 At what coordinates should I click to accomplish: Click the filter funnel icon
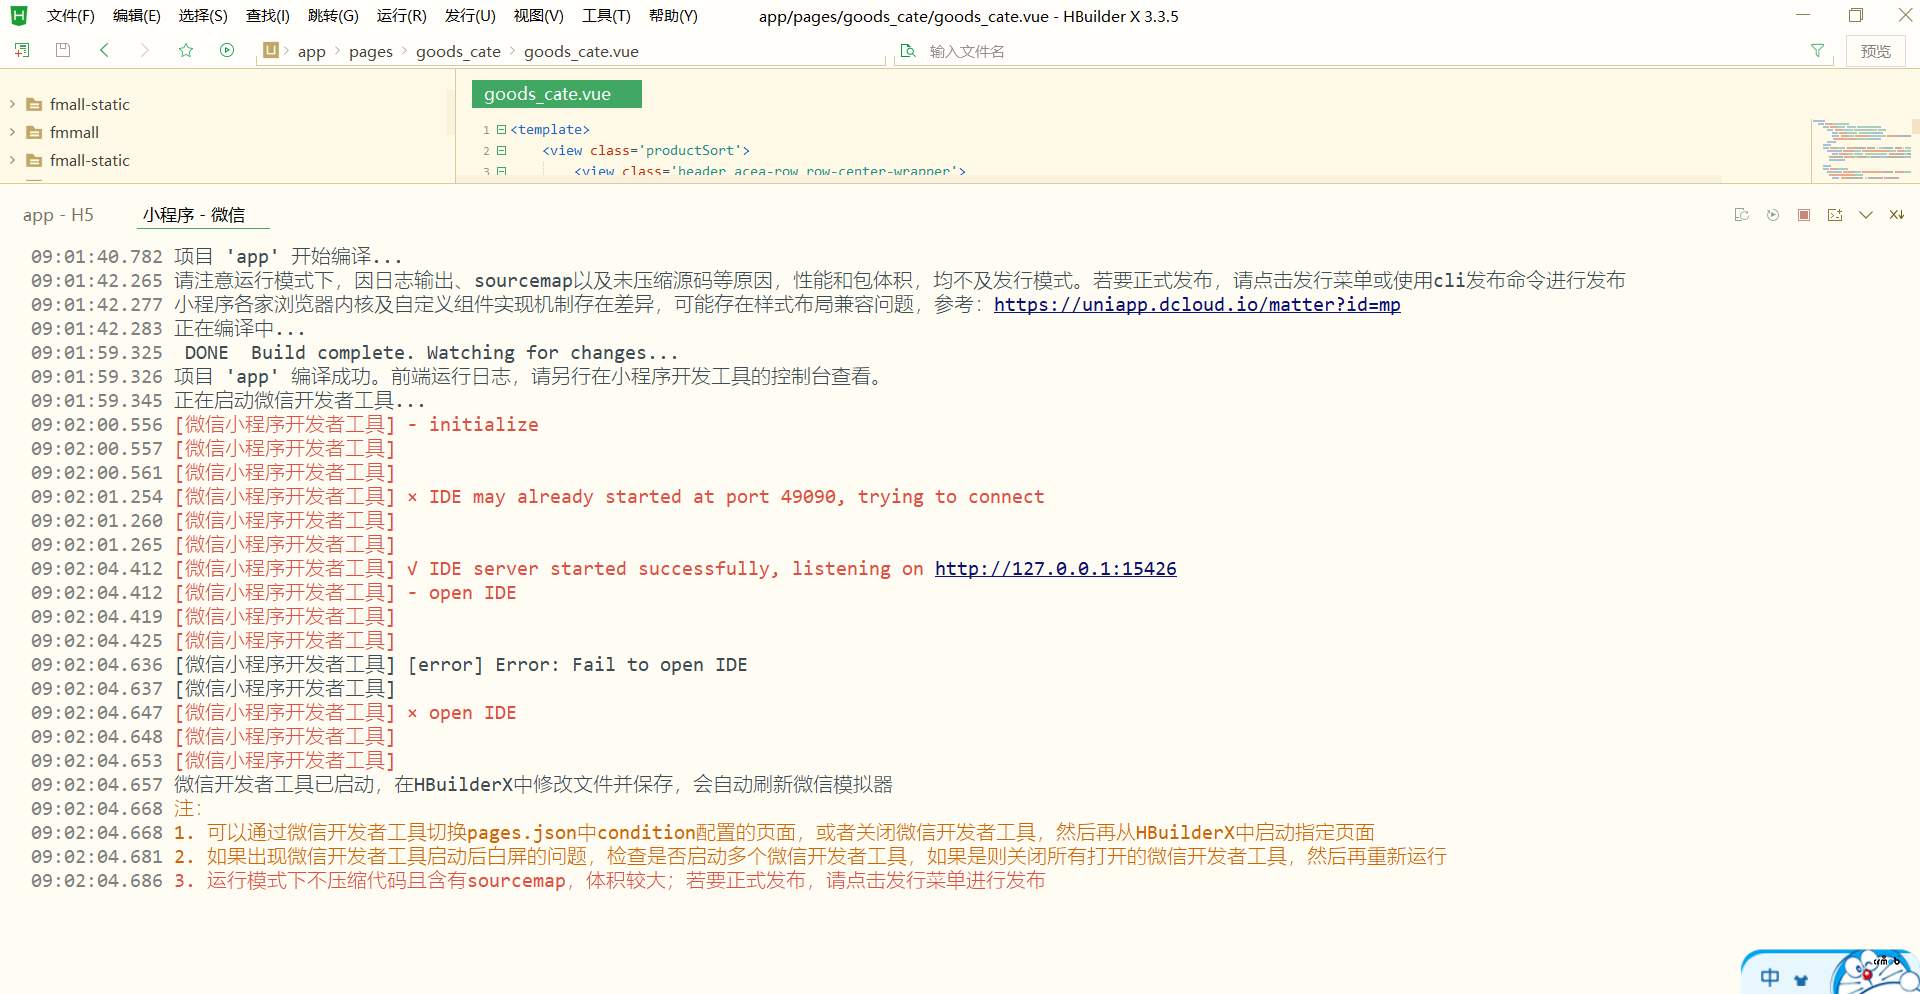click(1817, 51)
